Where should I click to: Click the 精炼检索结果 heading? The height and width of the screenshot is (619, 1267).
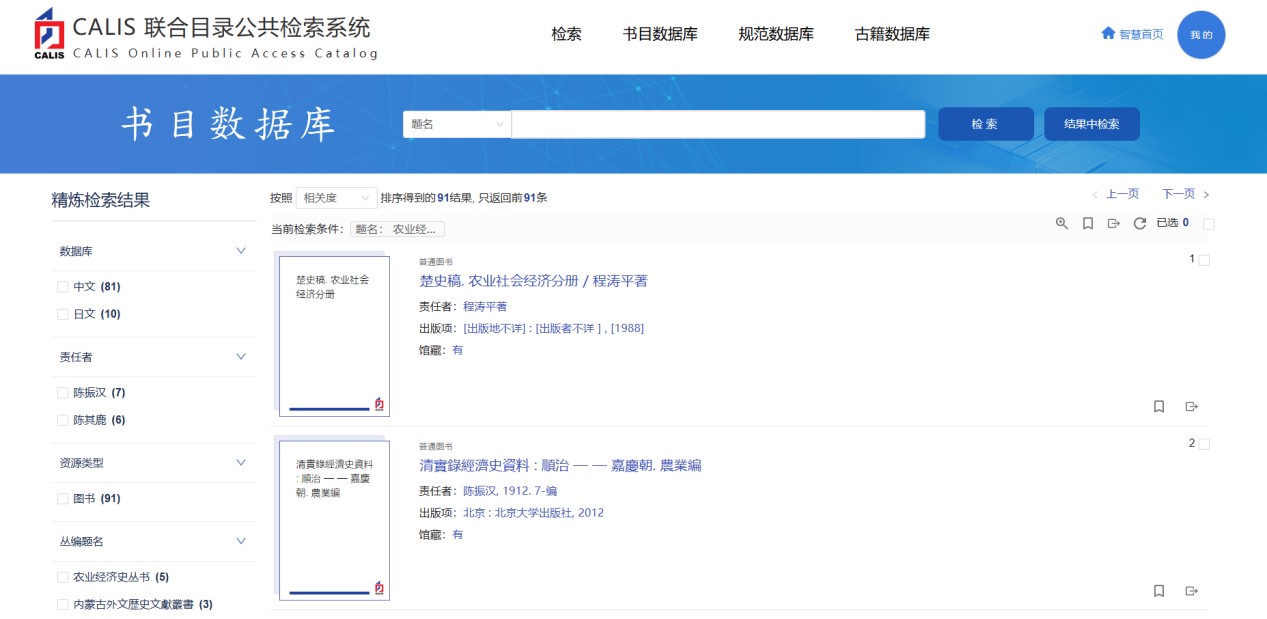coord(101,200)
